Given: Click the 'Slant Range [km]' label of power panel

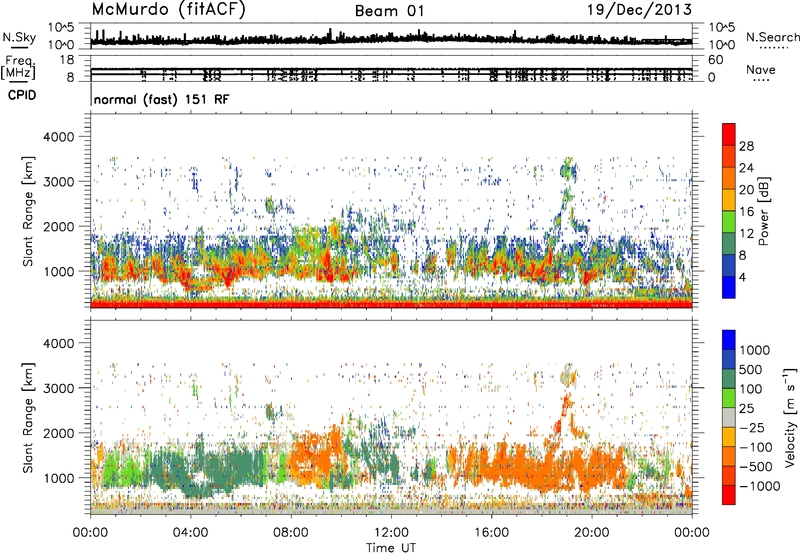Looking at the screenshot, I should 28,211.
